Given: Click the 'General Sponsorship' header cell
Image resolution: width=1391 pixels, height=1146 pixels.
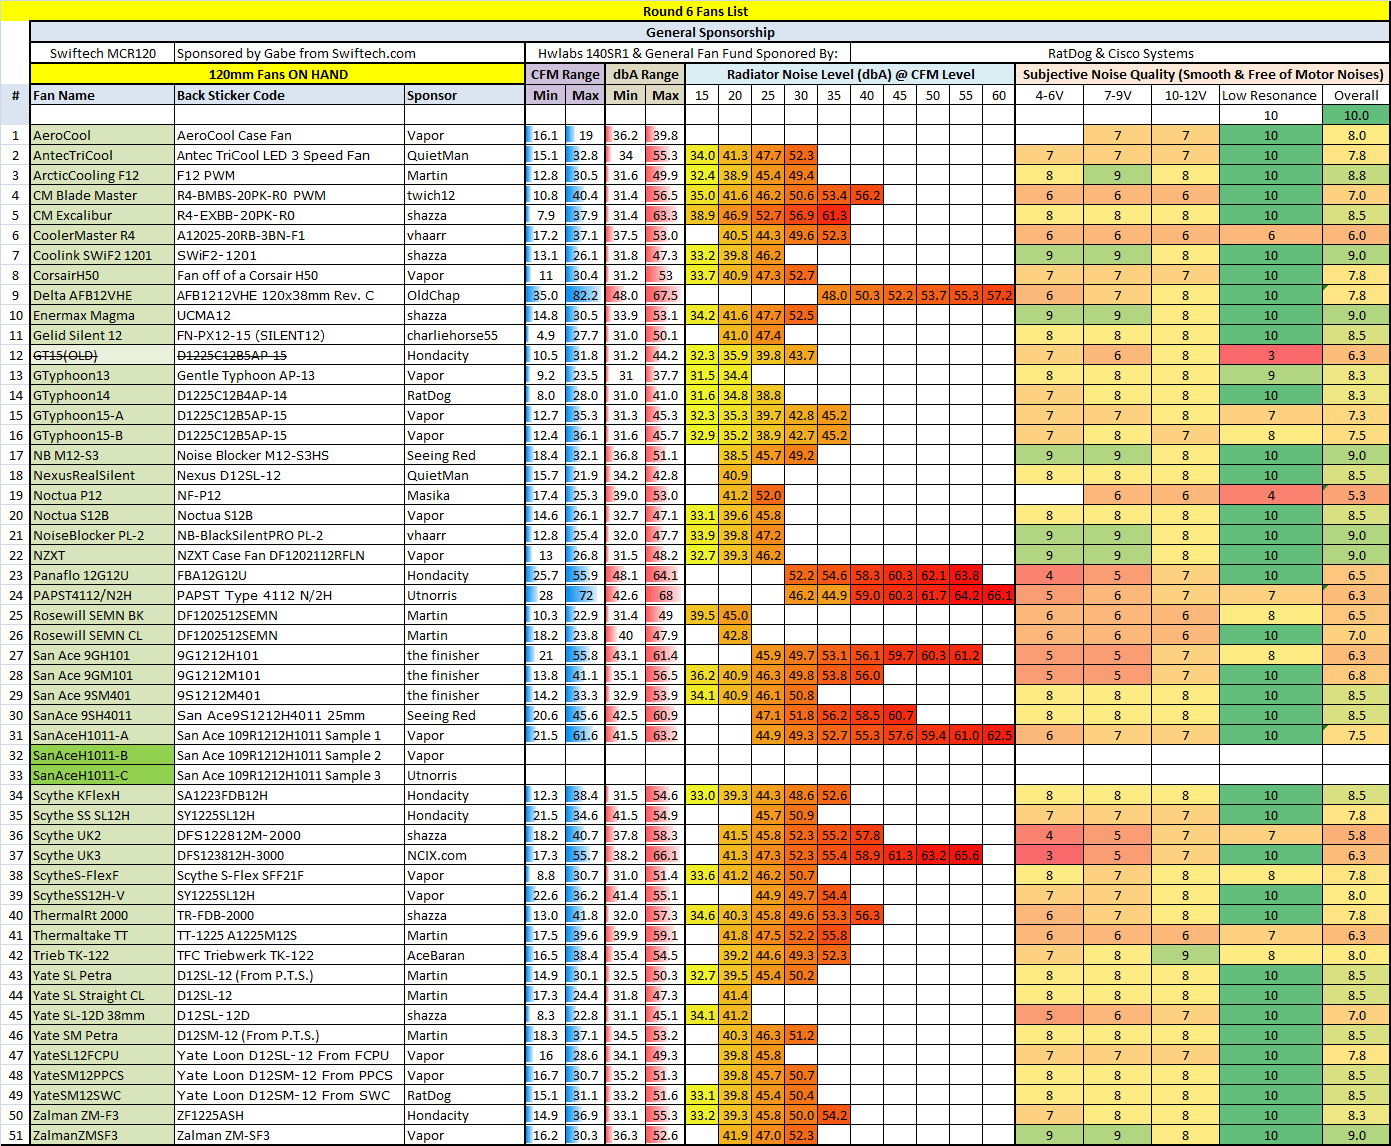Looking at the screenshot, I should coord(709,32).
